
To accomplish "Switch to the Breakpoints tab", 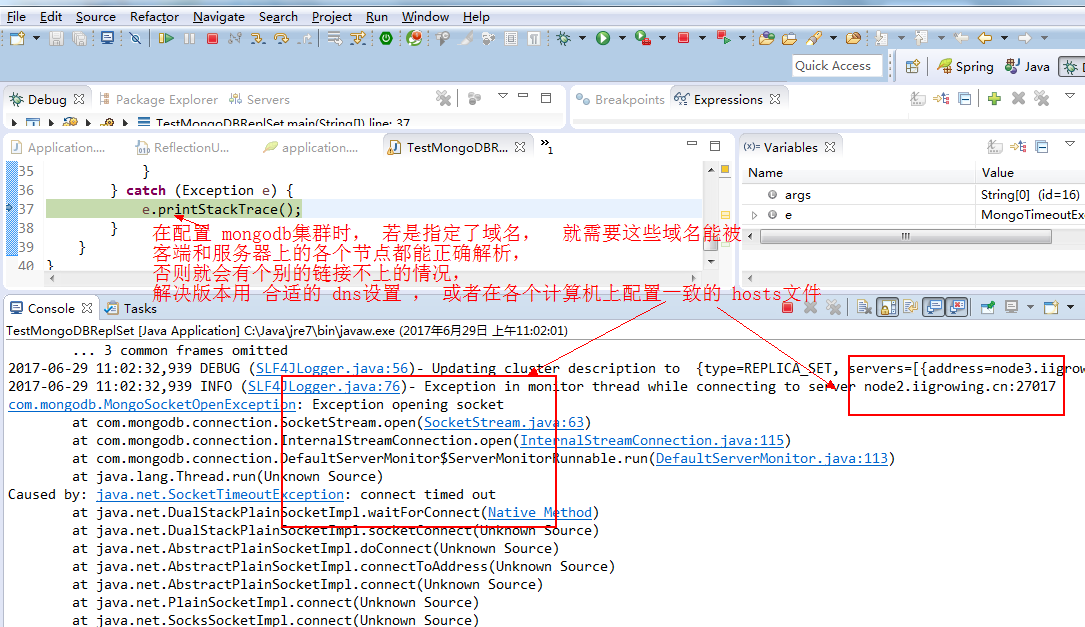I will tap(621, 100).
